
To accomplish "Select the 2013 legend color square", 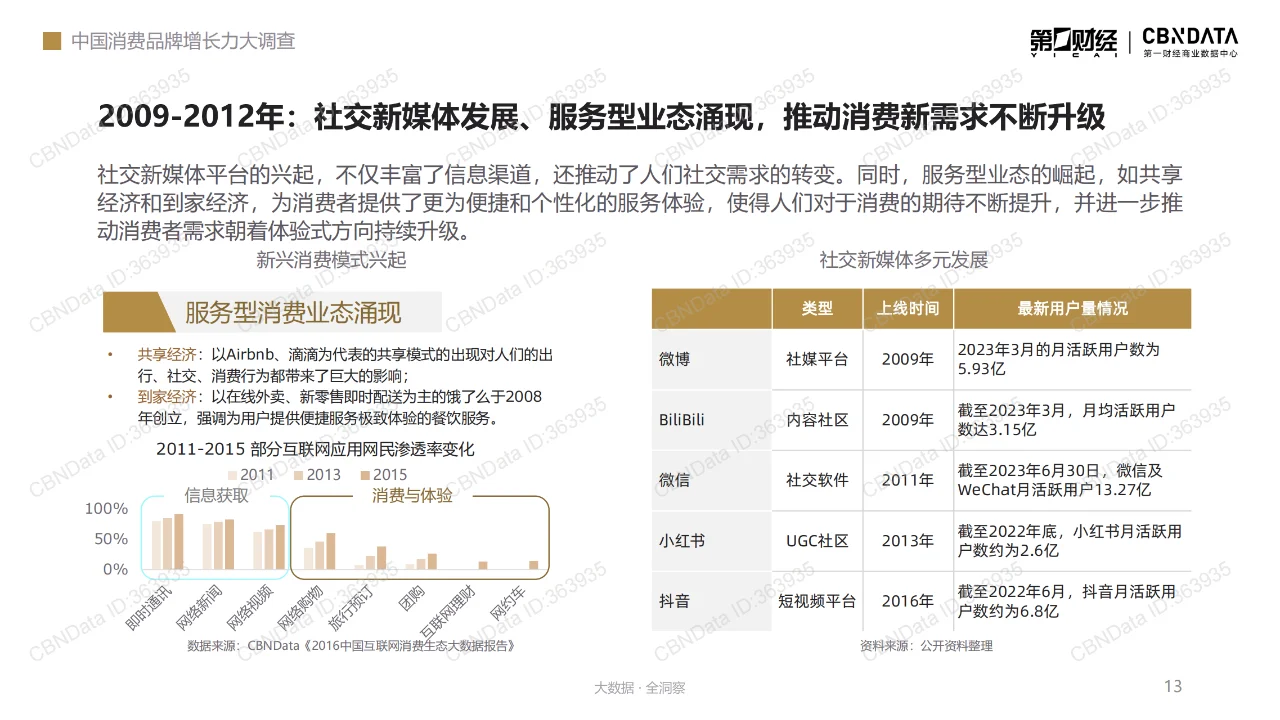I will click(297, 474).
